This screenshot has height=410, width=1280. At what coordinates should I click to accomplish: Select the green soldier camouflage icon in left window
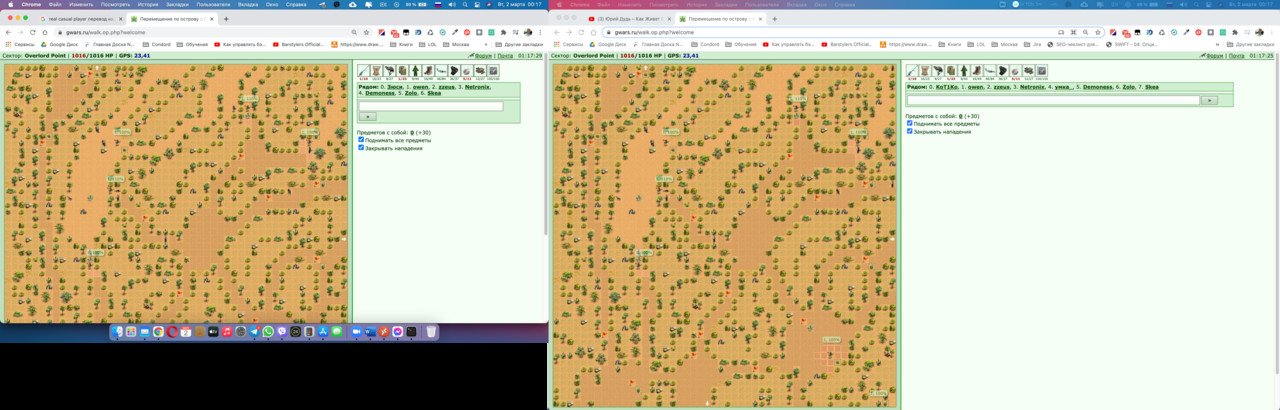pyautogui.click(x=416, y=71)
